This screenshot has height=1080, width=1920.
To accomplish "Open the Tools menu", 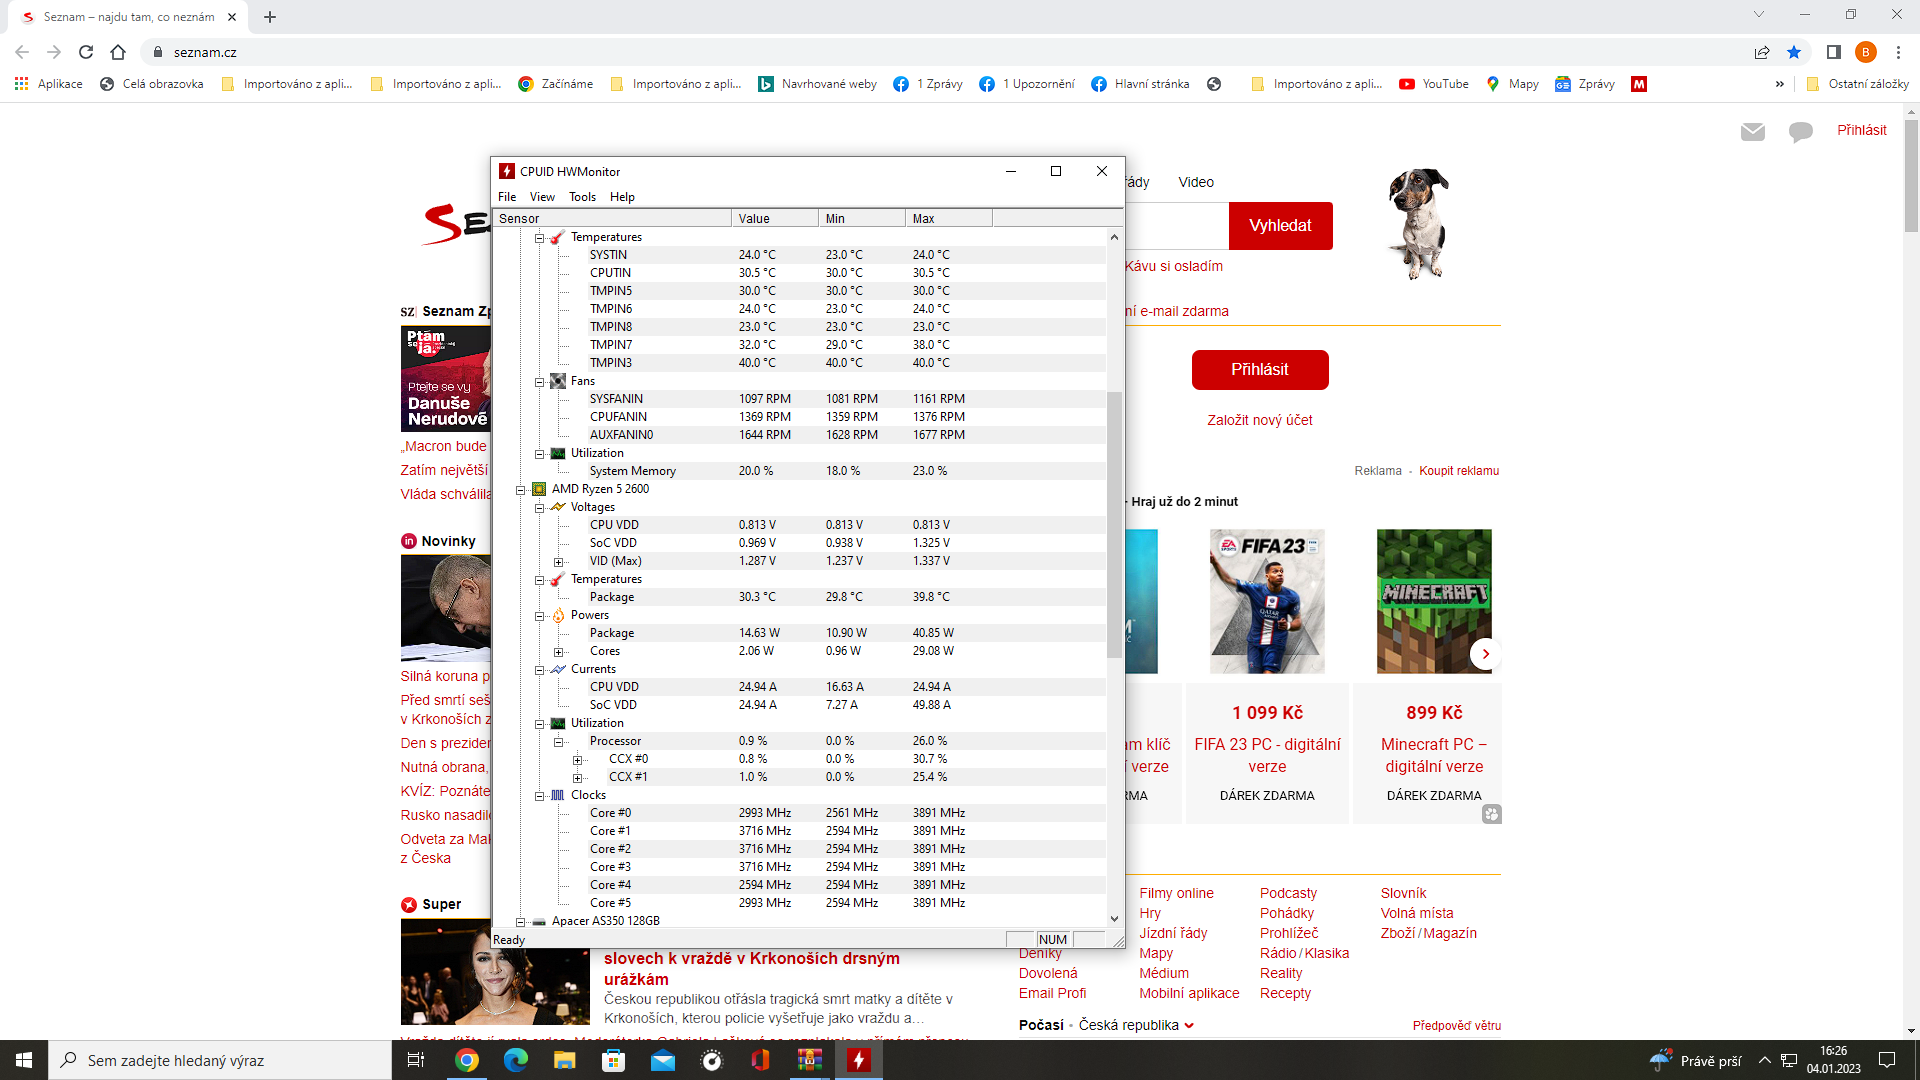I will click(x=582, y=197).
